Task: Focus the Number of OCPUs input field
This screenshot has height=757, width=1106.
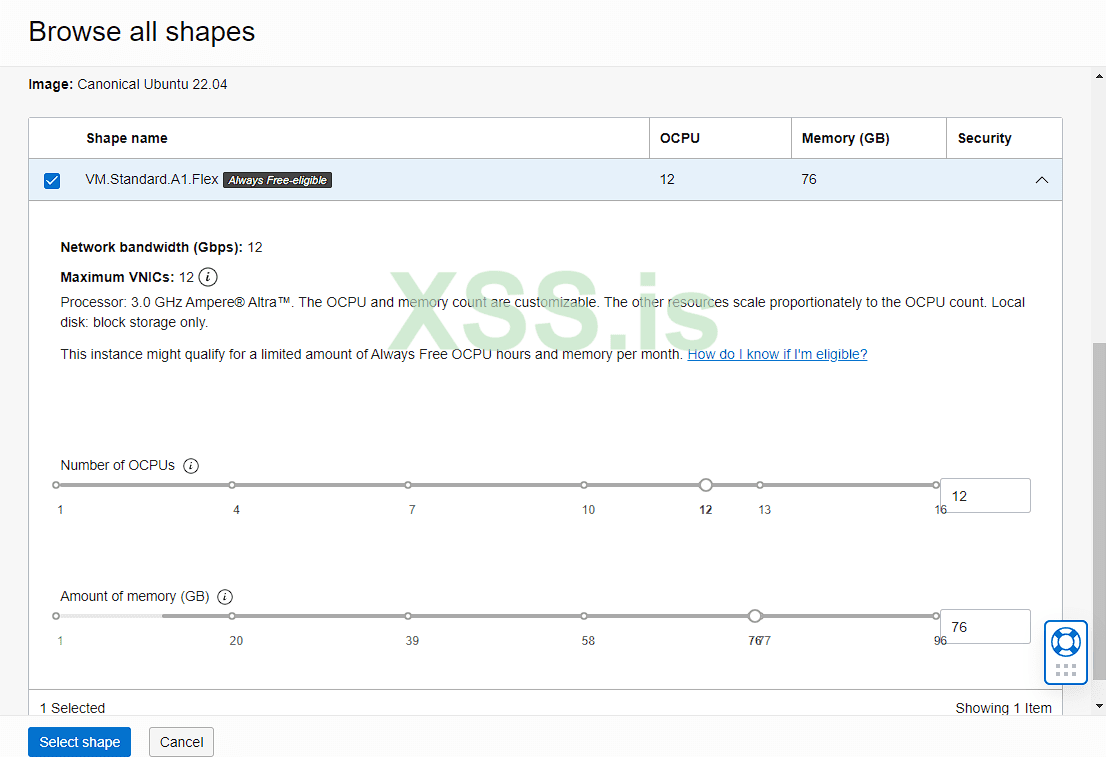Action: (x=984, y=496)
